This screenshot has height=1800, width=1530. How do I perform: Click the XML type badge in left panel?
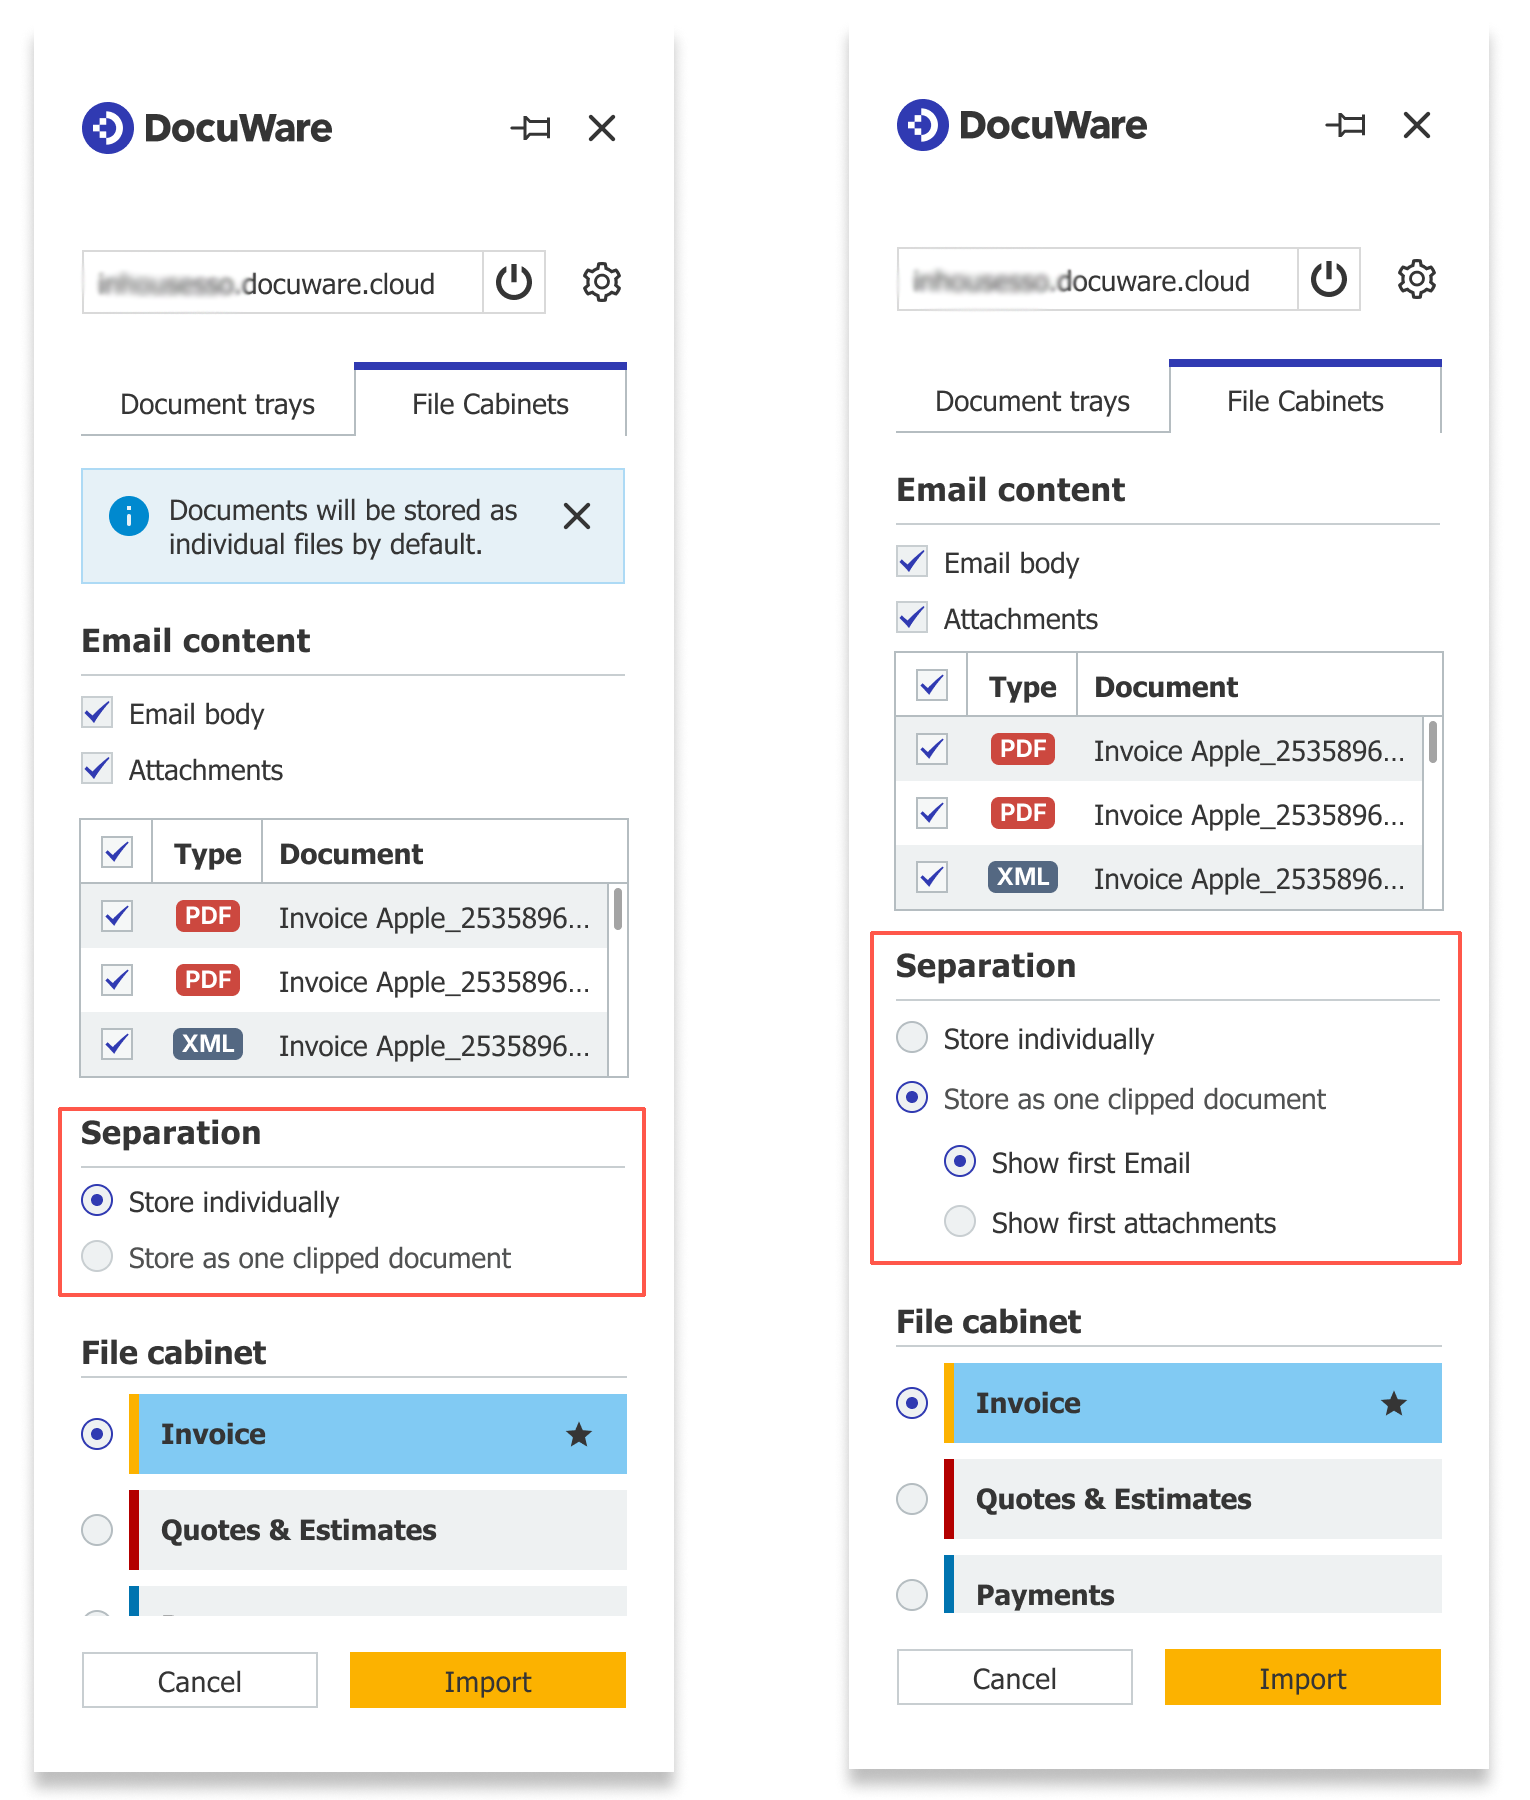(208, 1044)
